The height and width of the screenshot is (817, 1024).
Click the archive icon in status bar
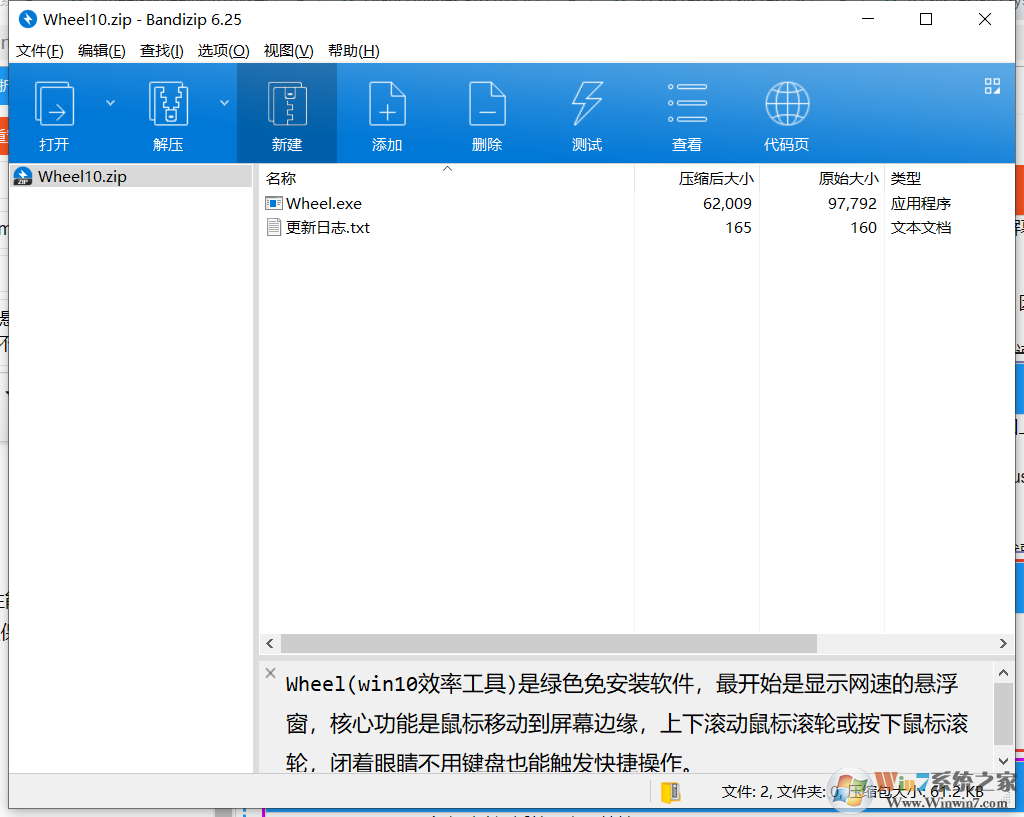(x=671, y=792)
